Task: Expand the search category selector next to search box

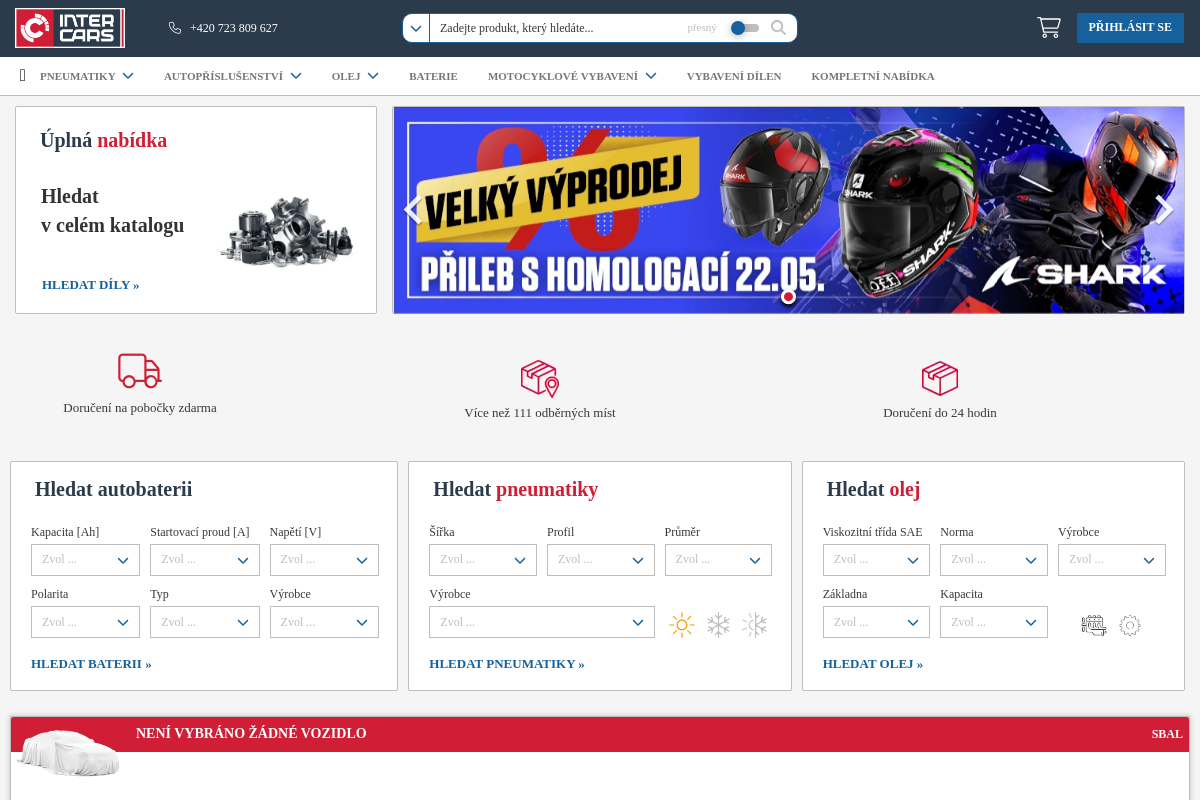Action: (416, 28)
